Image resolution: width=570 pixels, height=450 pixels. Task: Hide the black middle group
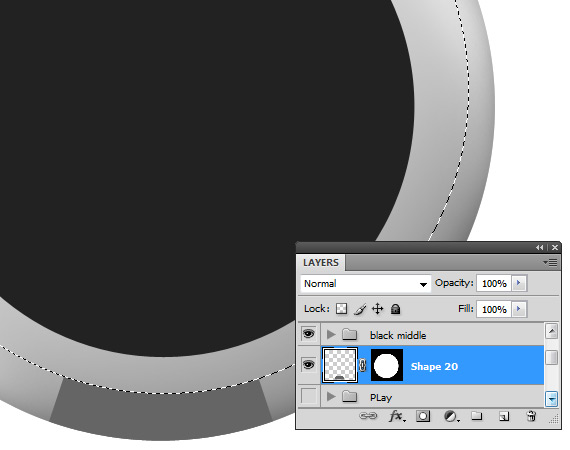tap(309, 333)
